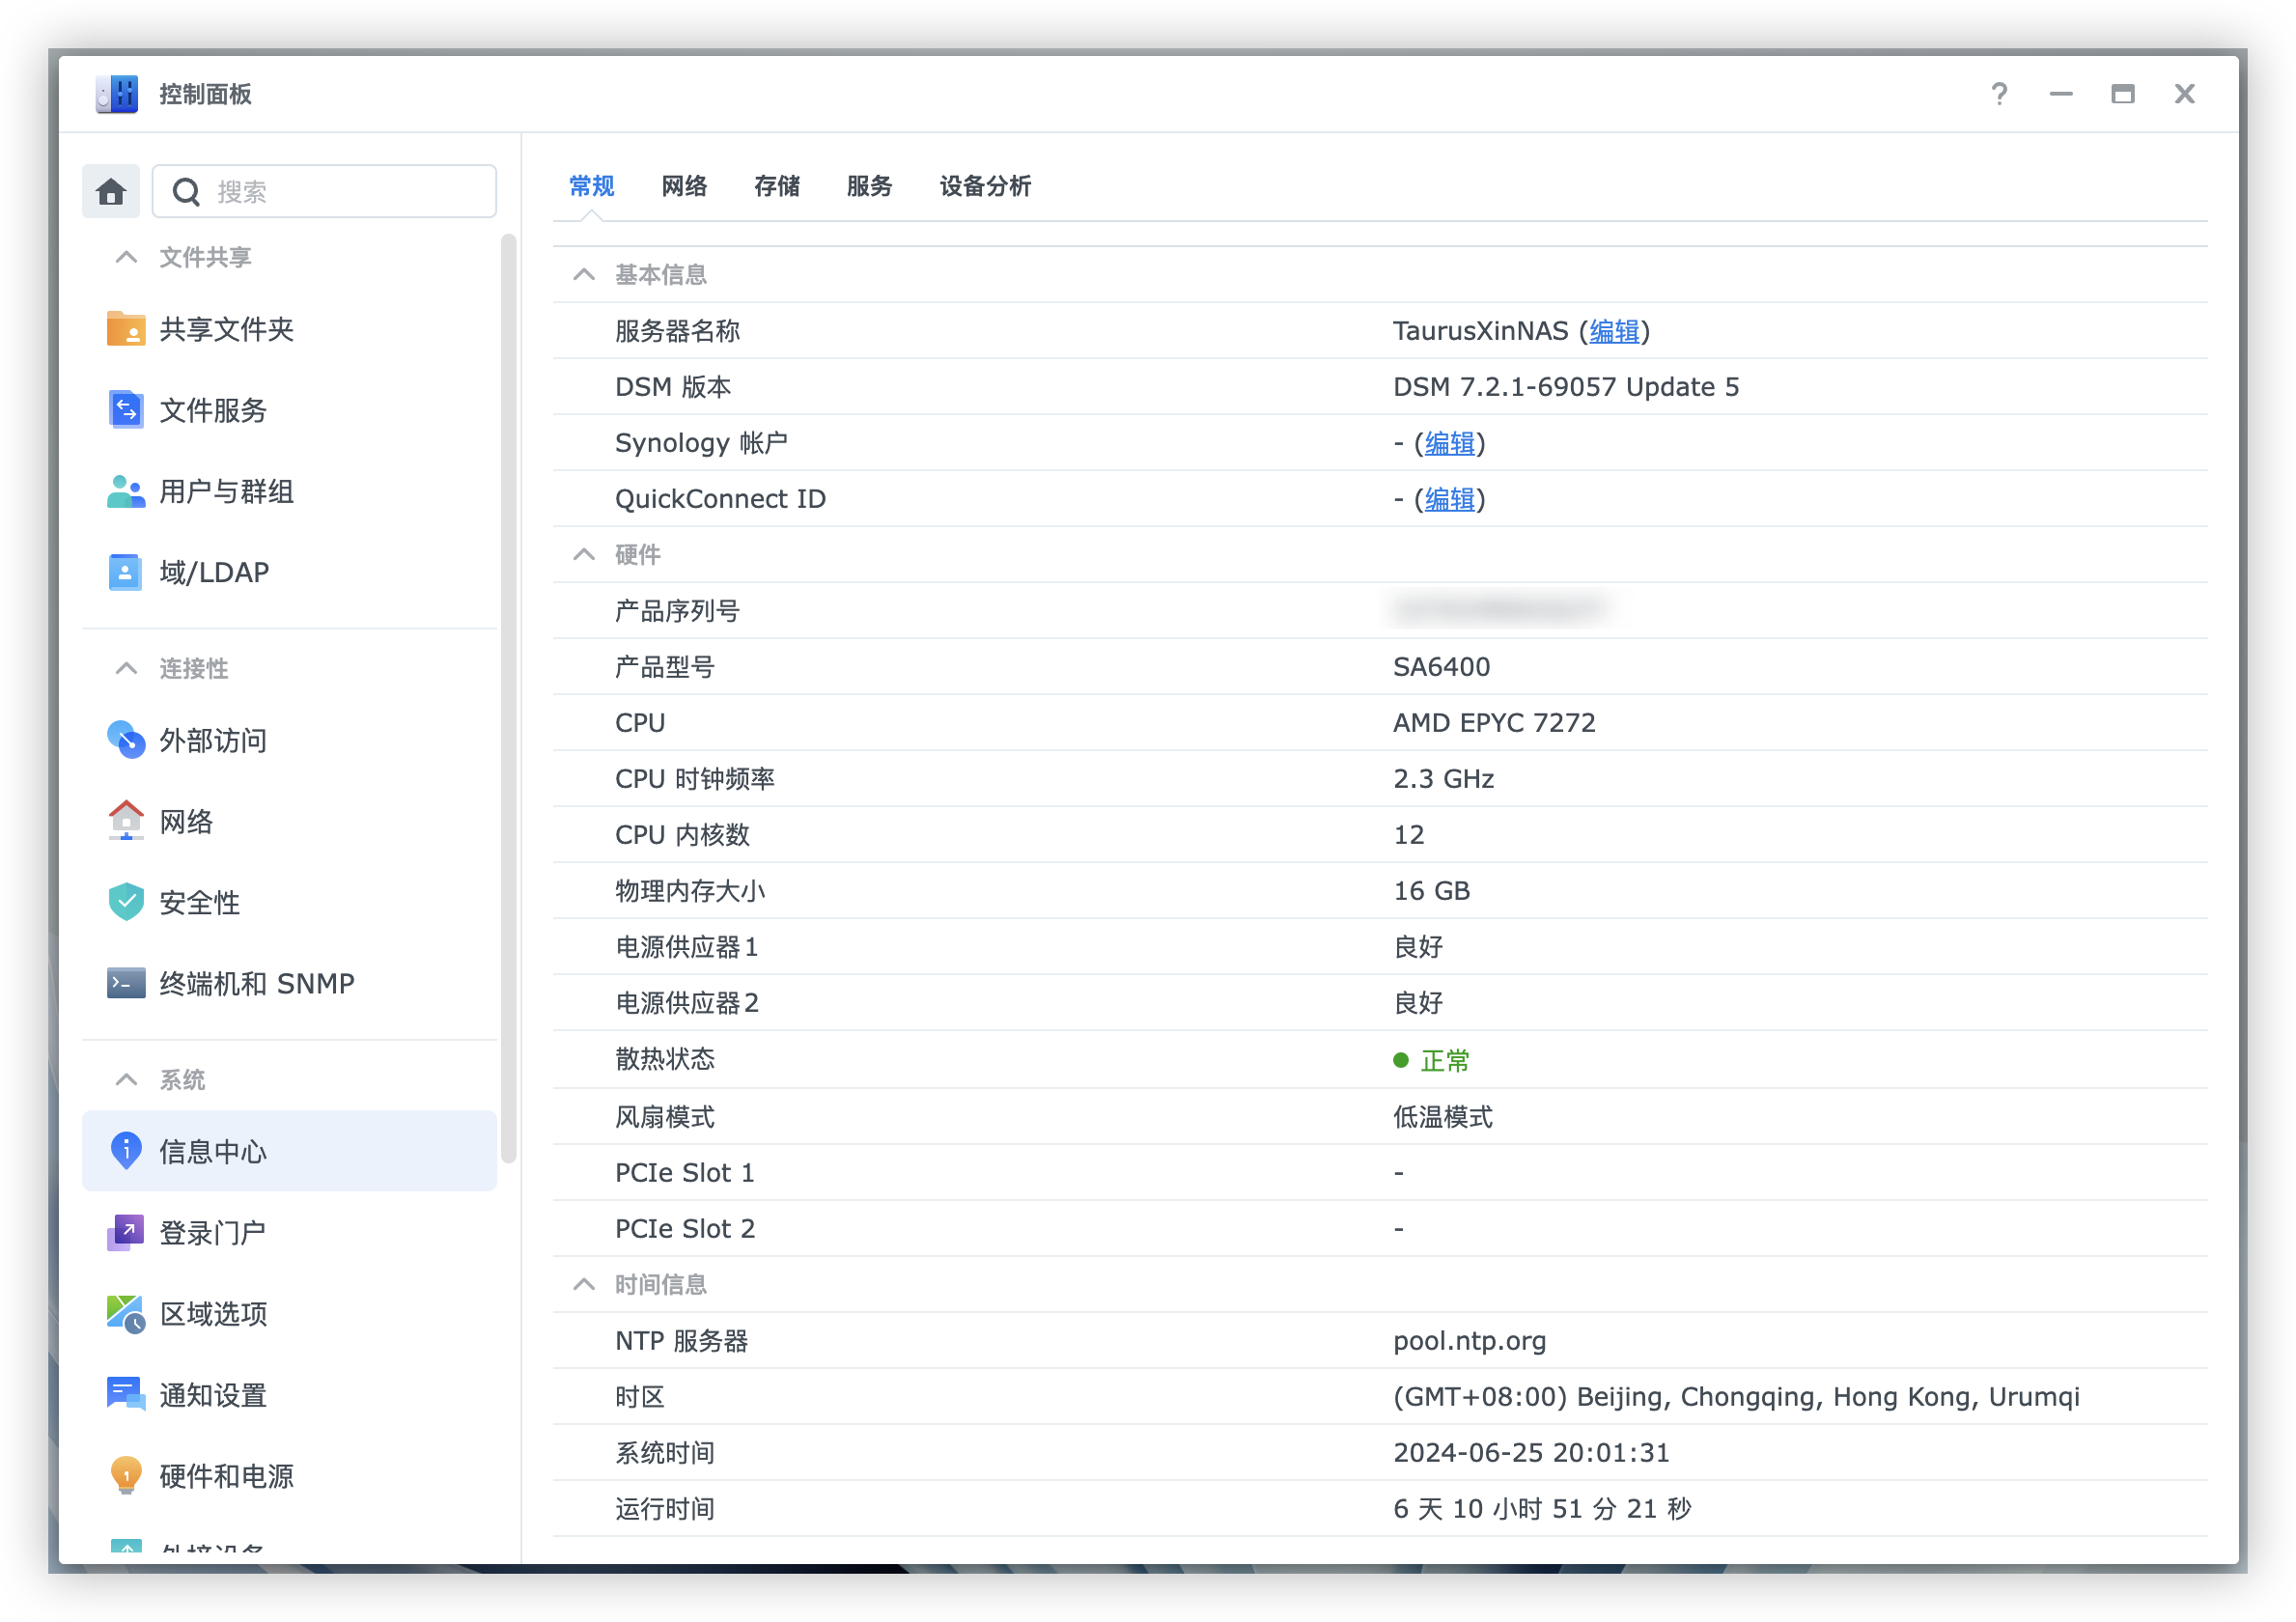
Task: Click the 正常 thermal status indicator
Action: point(1431,1060)
